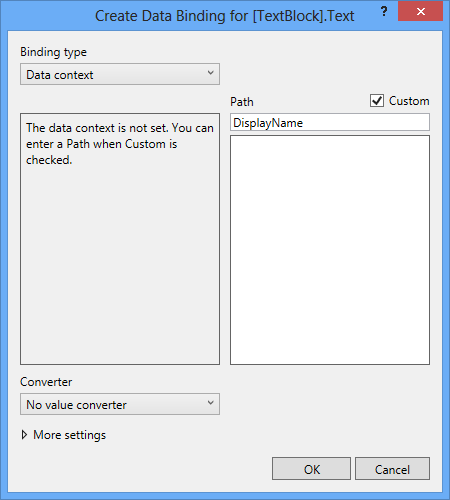The height and width of the screenshot is (500, 450).
Task: Click the Path label
Action: (x=242, y=102)
